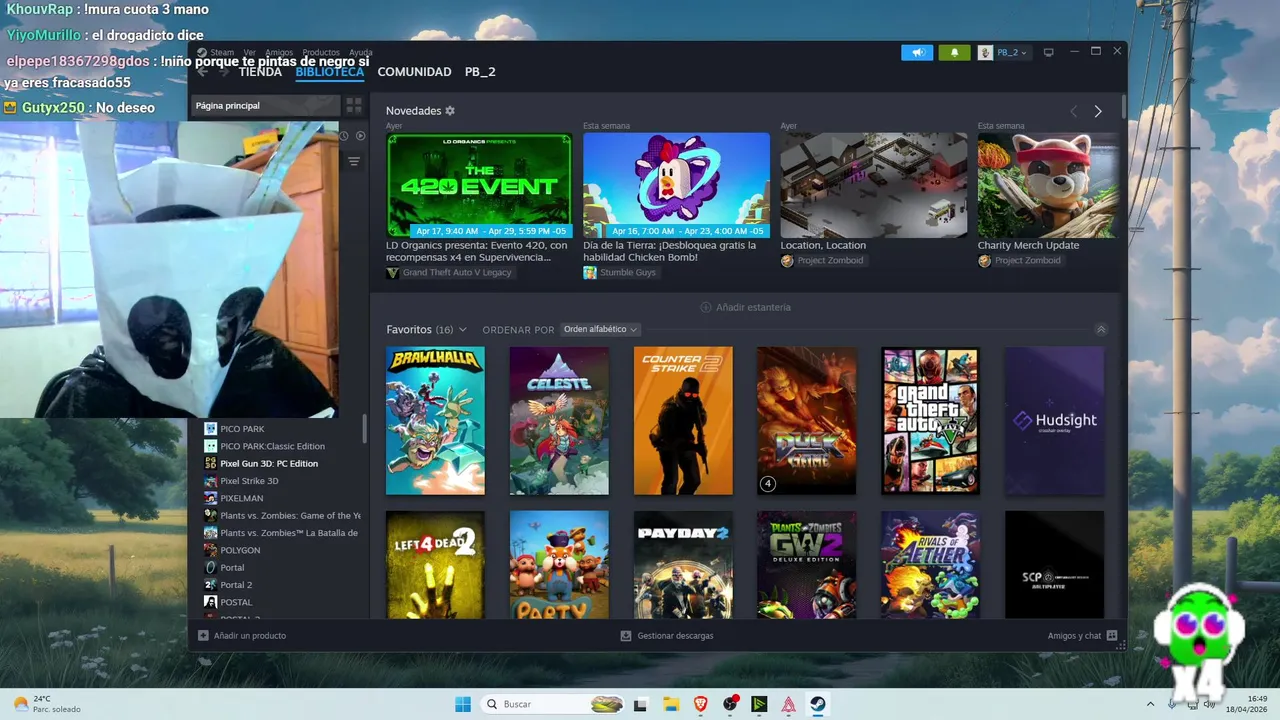Open the SCP game cover
The image size is (1280, 720).
click(1054, 565)
